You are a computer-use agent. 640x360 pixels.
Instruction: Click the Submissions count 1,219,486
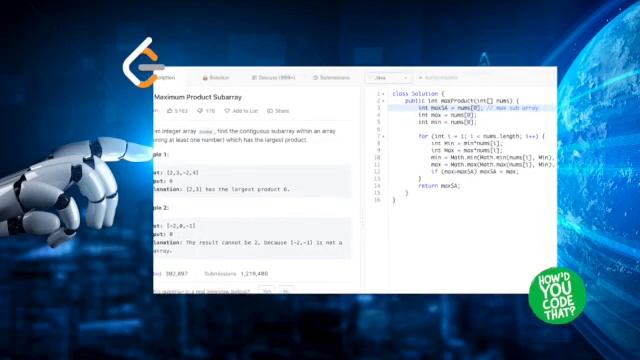click(254, 273)
